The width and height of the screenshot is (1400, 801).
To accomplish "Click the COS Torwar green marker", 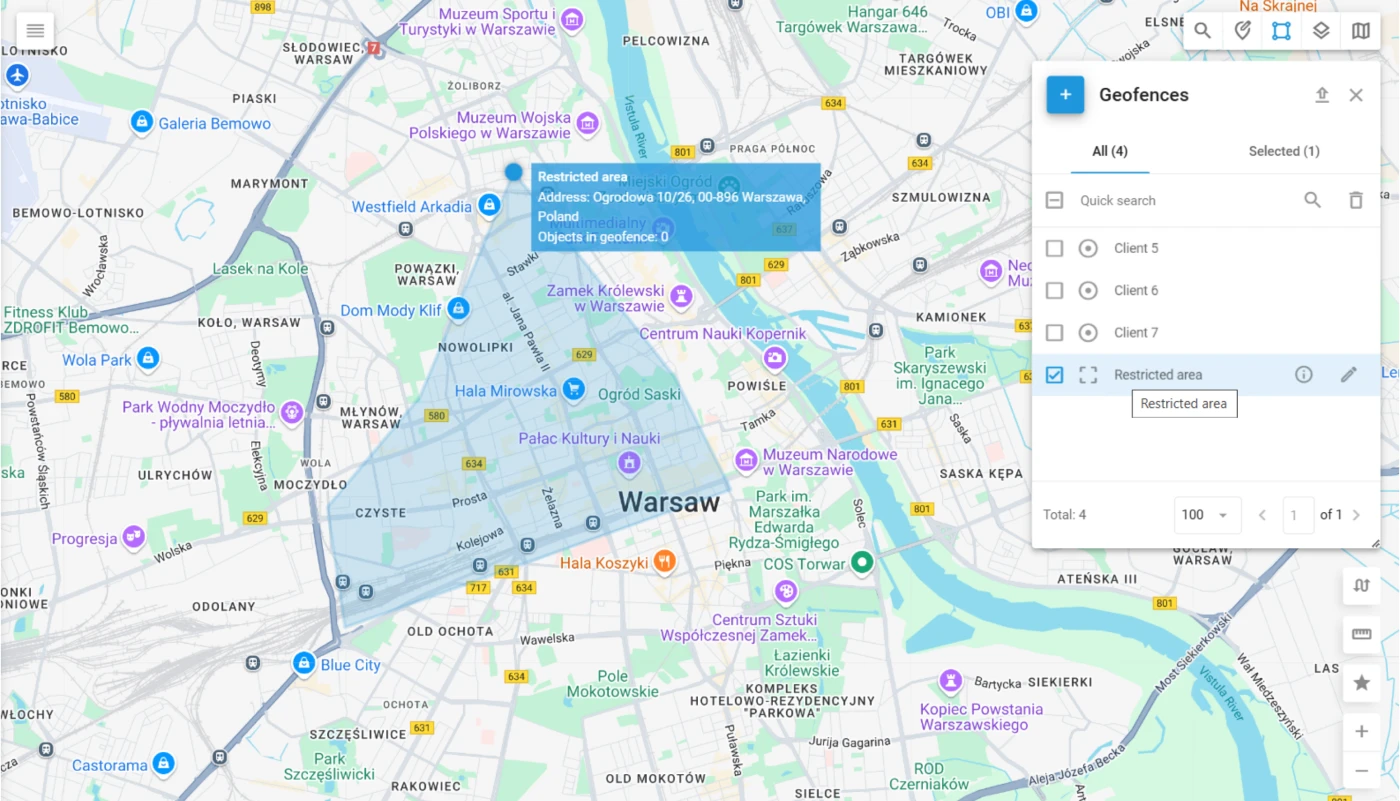I will (x=862, y=563).
